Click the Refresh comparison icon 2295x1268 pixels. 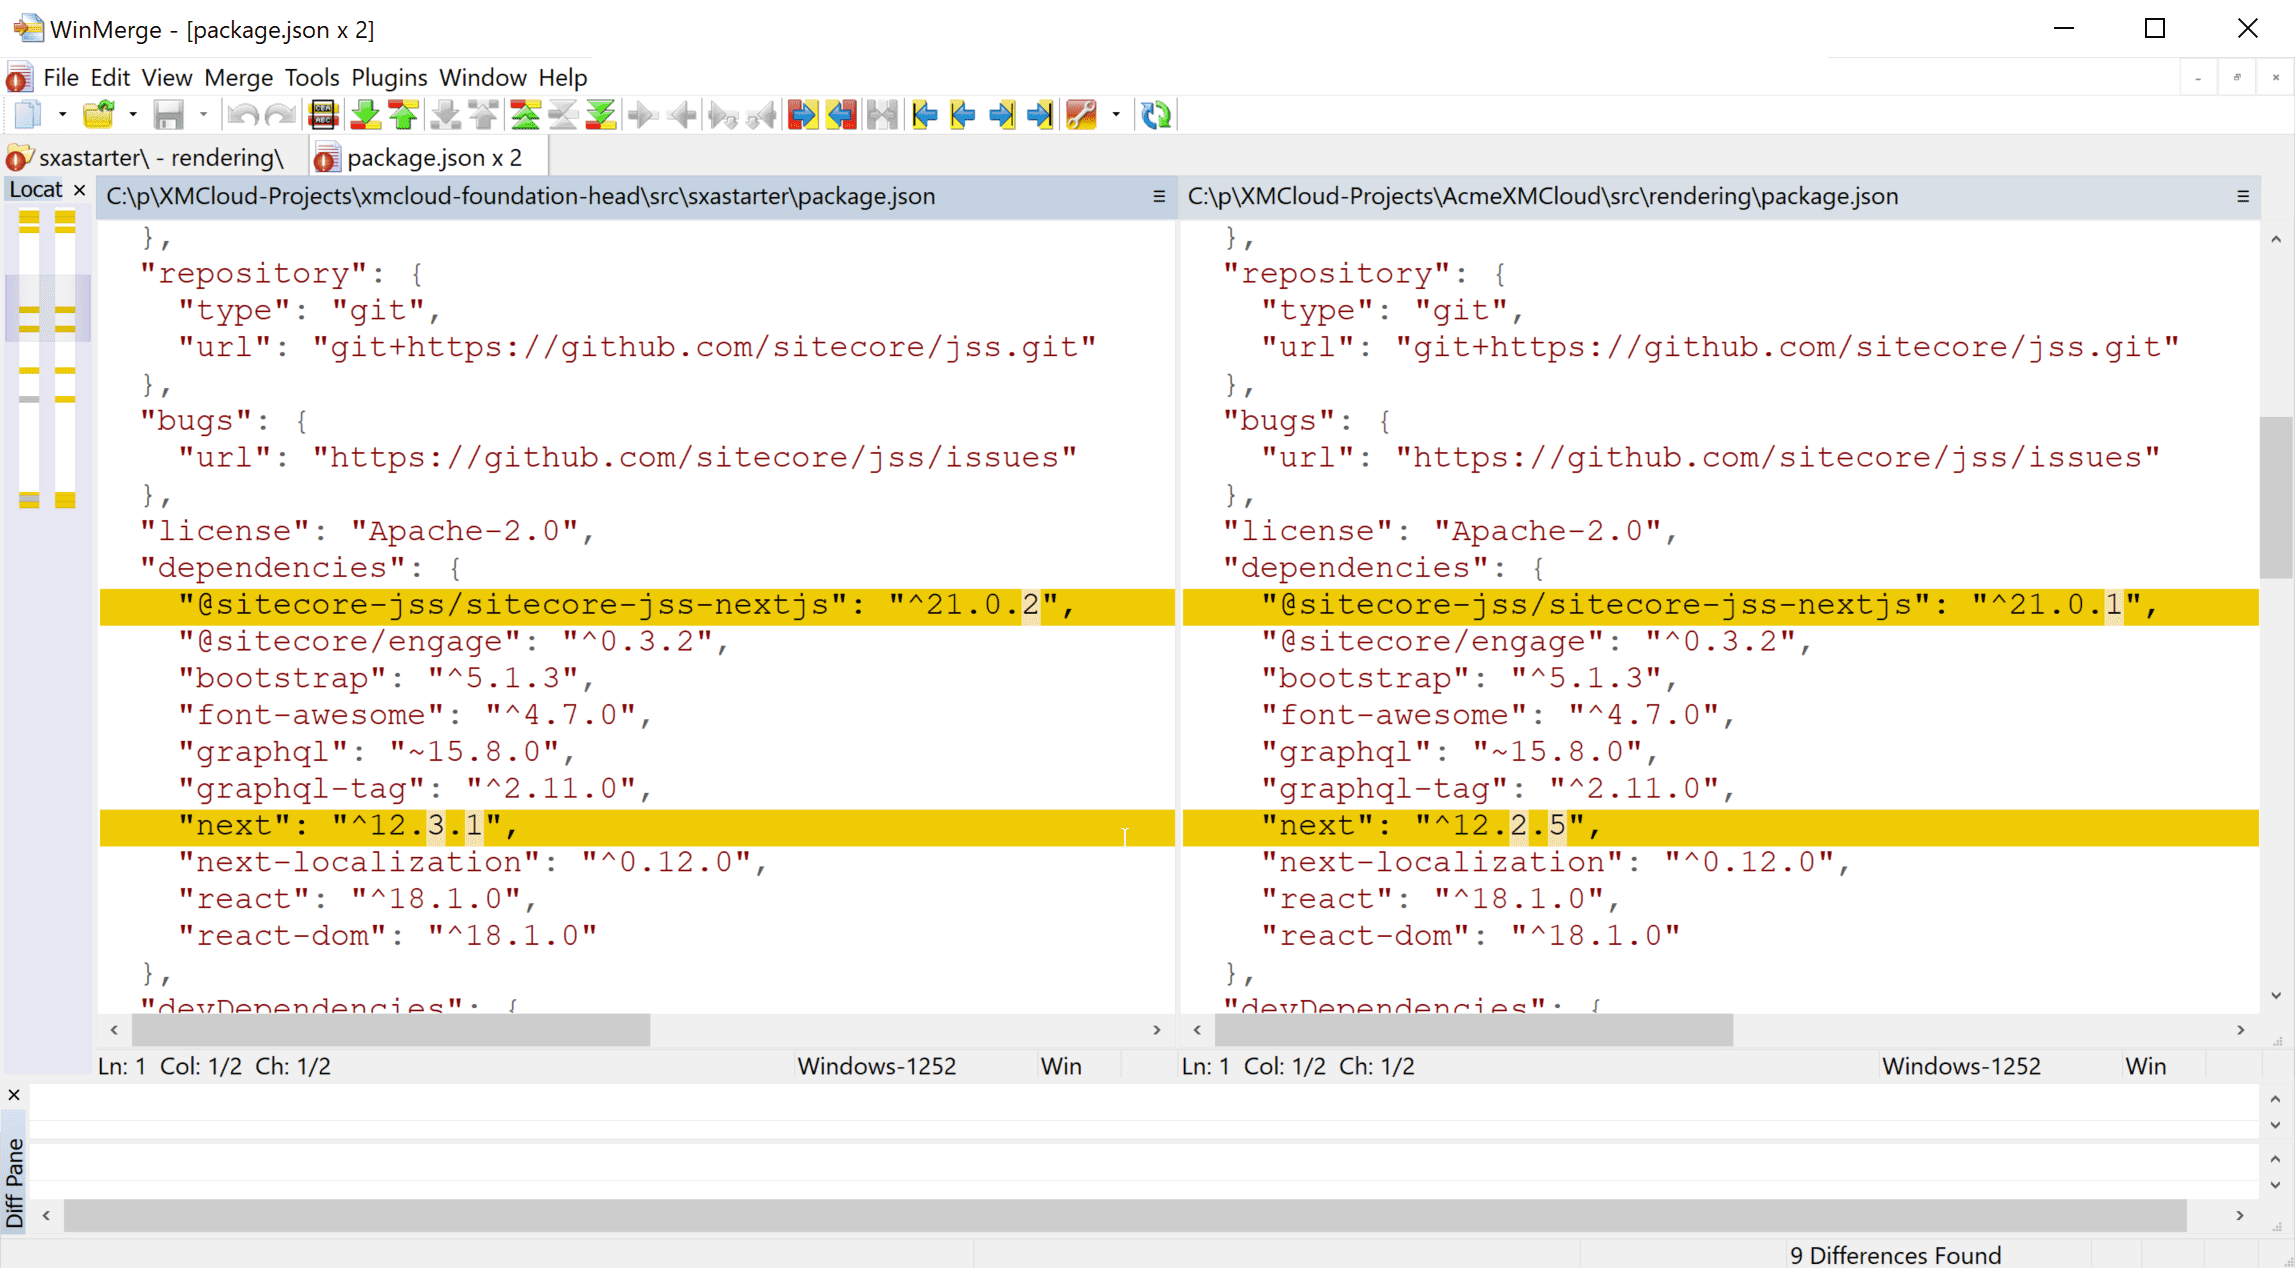click(1156, 115)
